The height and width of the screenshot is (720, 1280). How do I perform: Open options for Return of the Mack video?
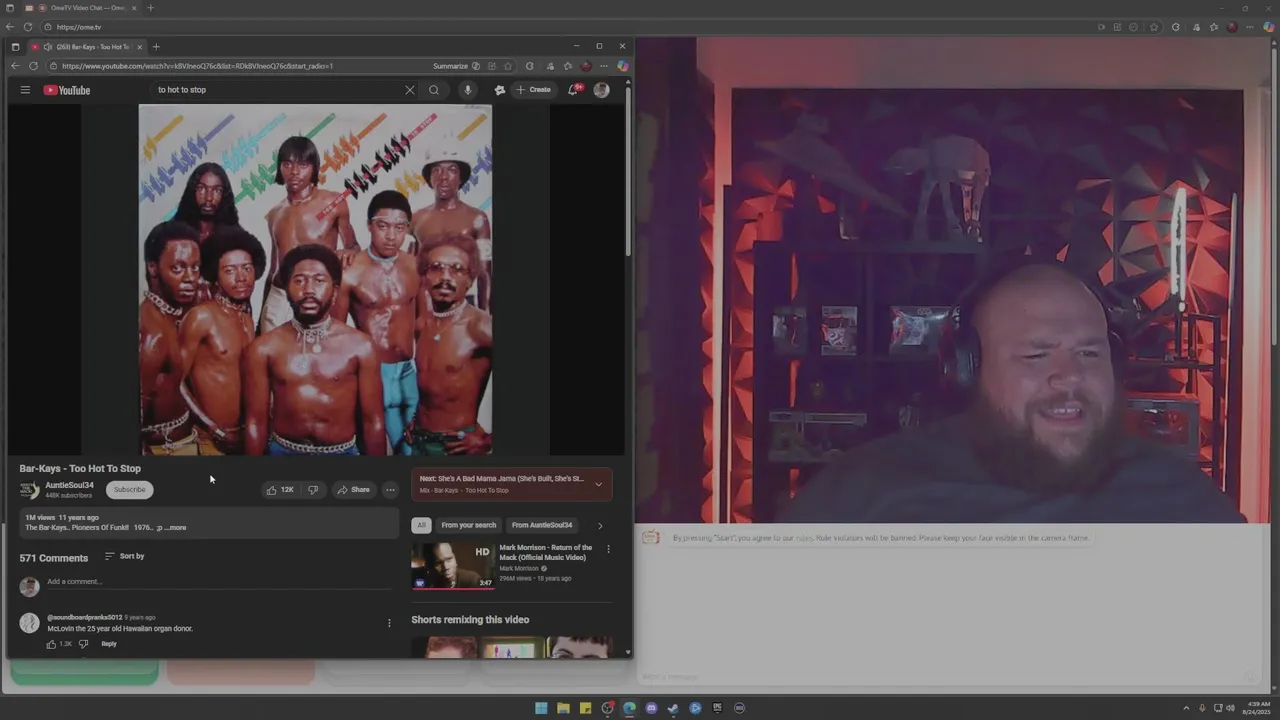[608, 549]
